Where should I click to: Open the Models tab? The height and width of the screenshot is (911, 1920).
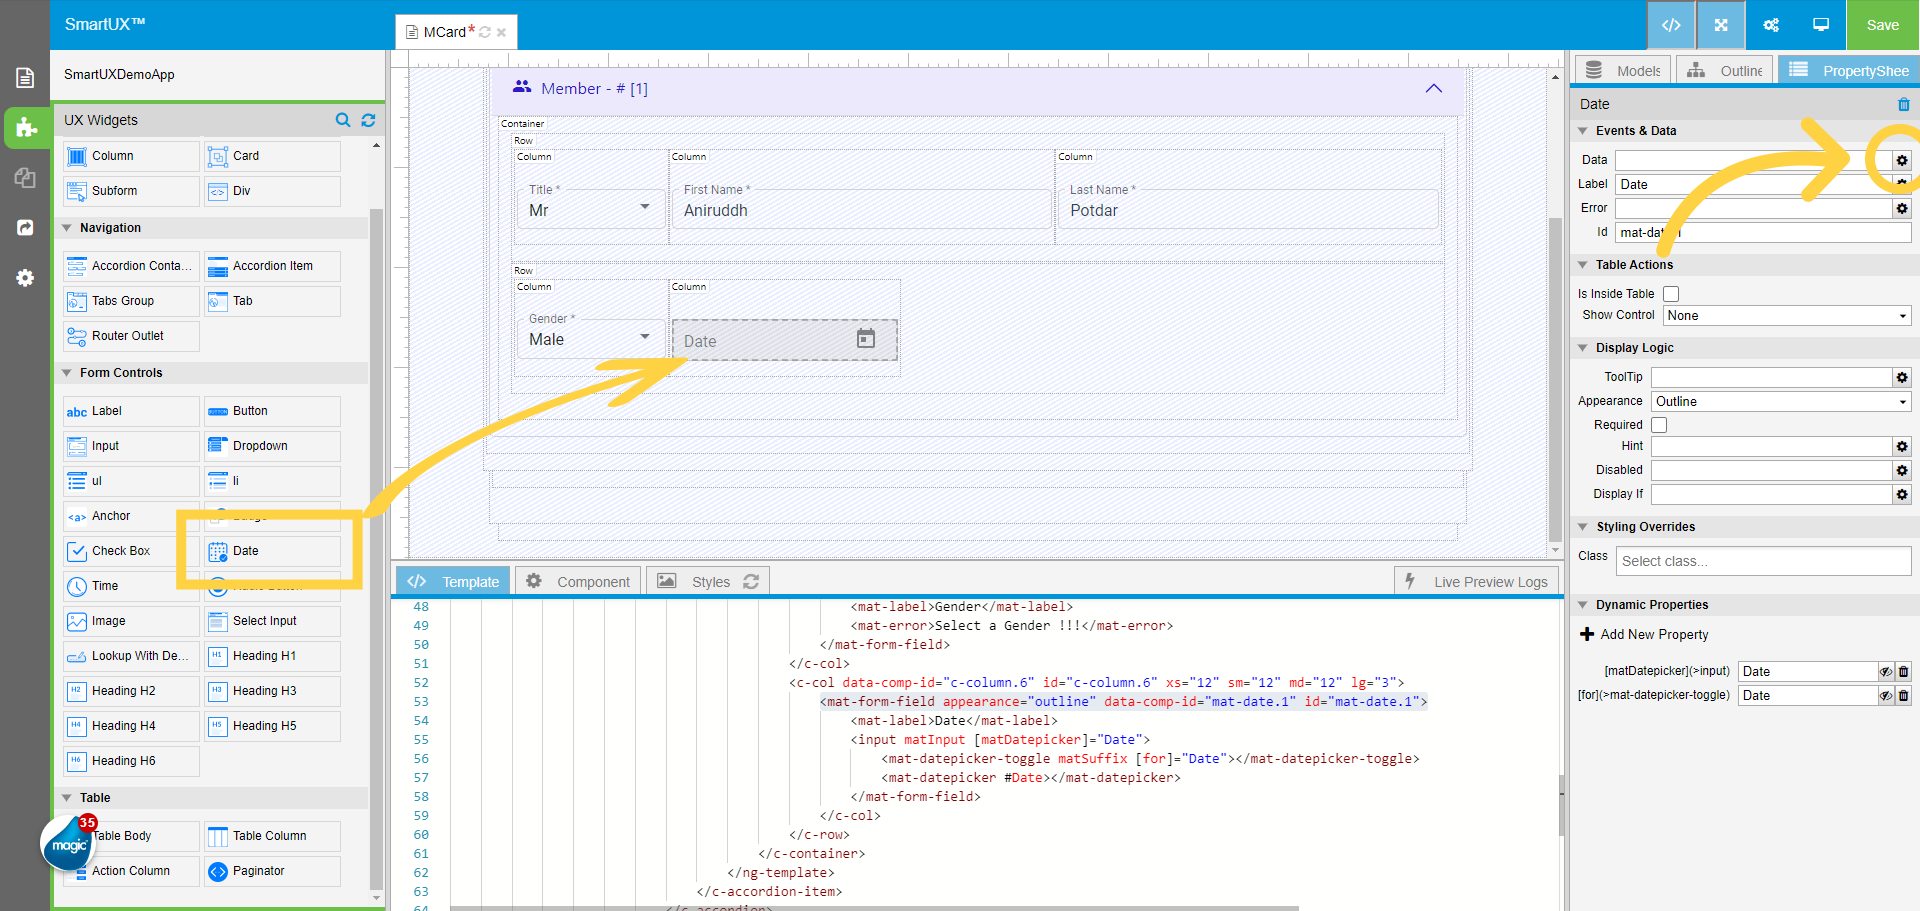(x=1624, y=71)
